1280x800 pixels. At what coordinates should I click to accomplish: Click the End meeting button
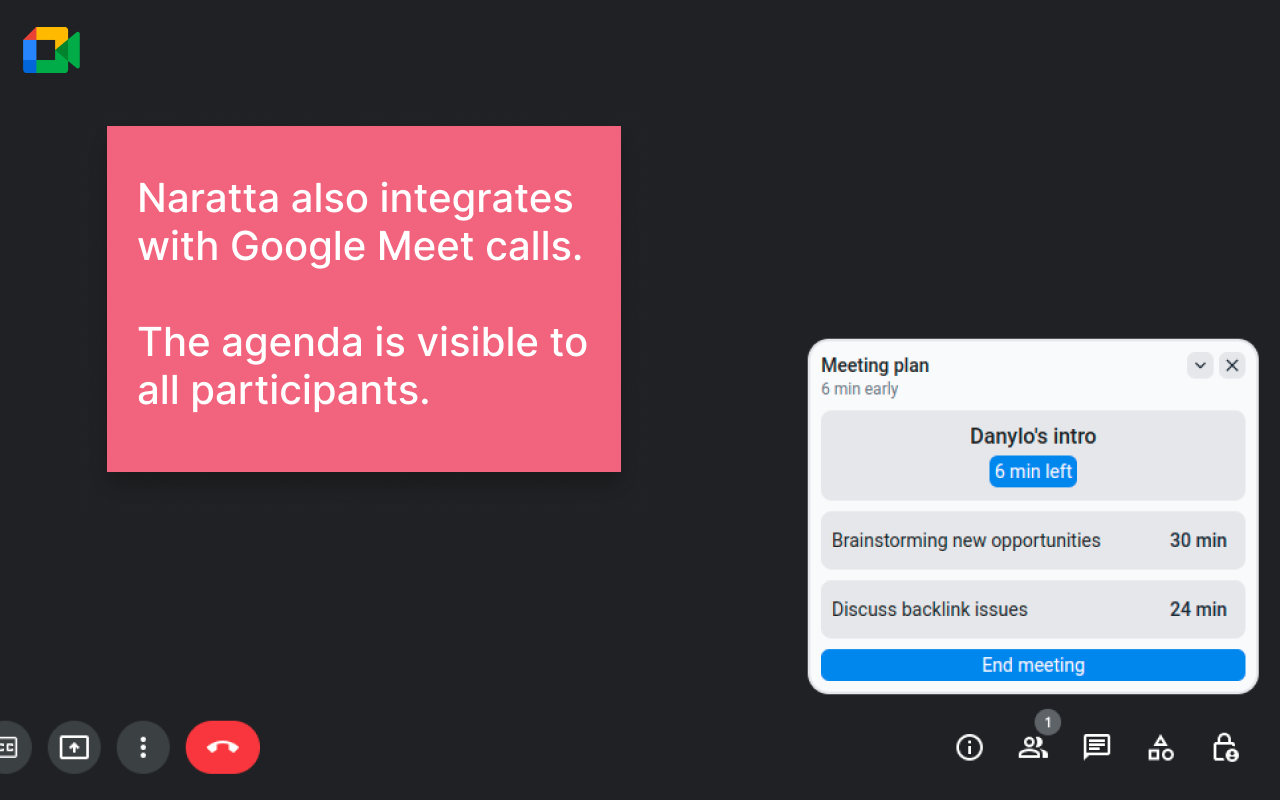[x=1033, y=665]
